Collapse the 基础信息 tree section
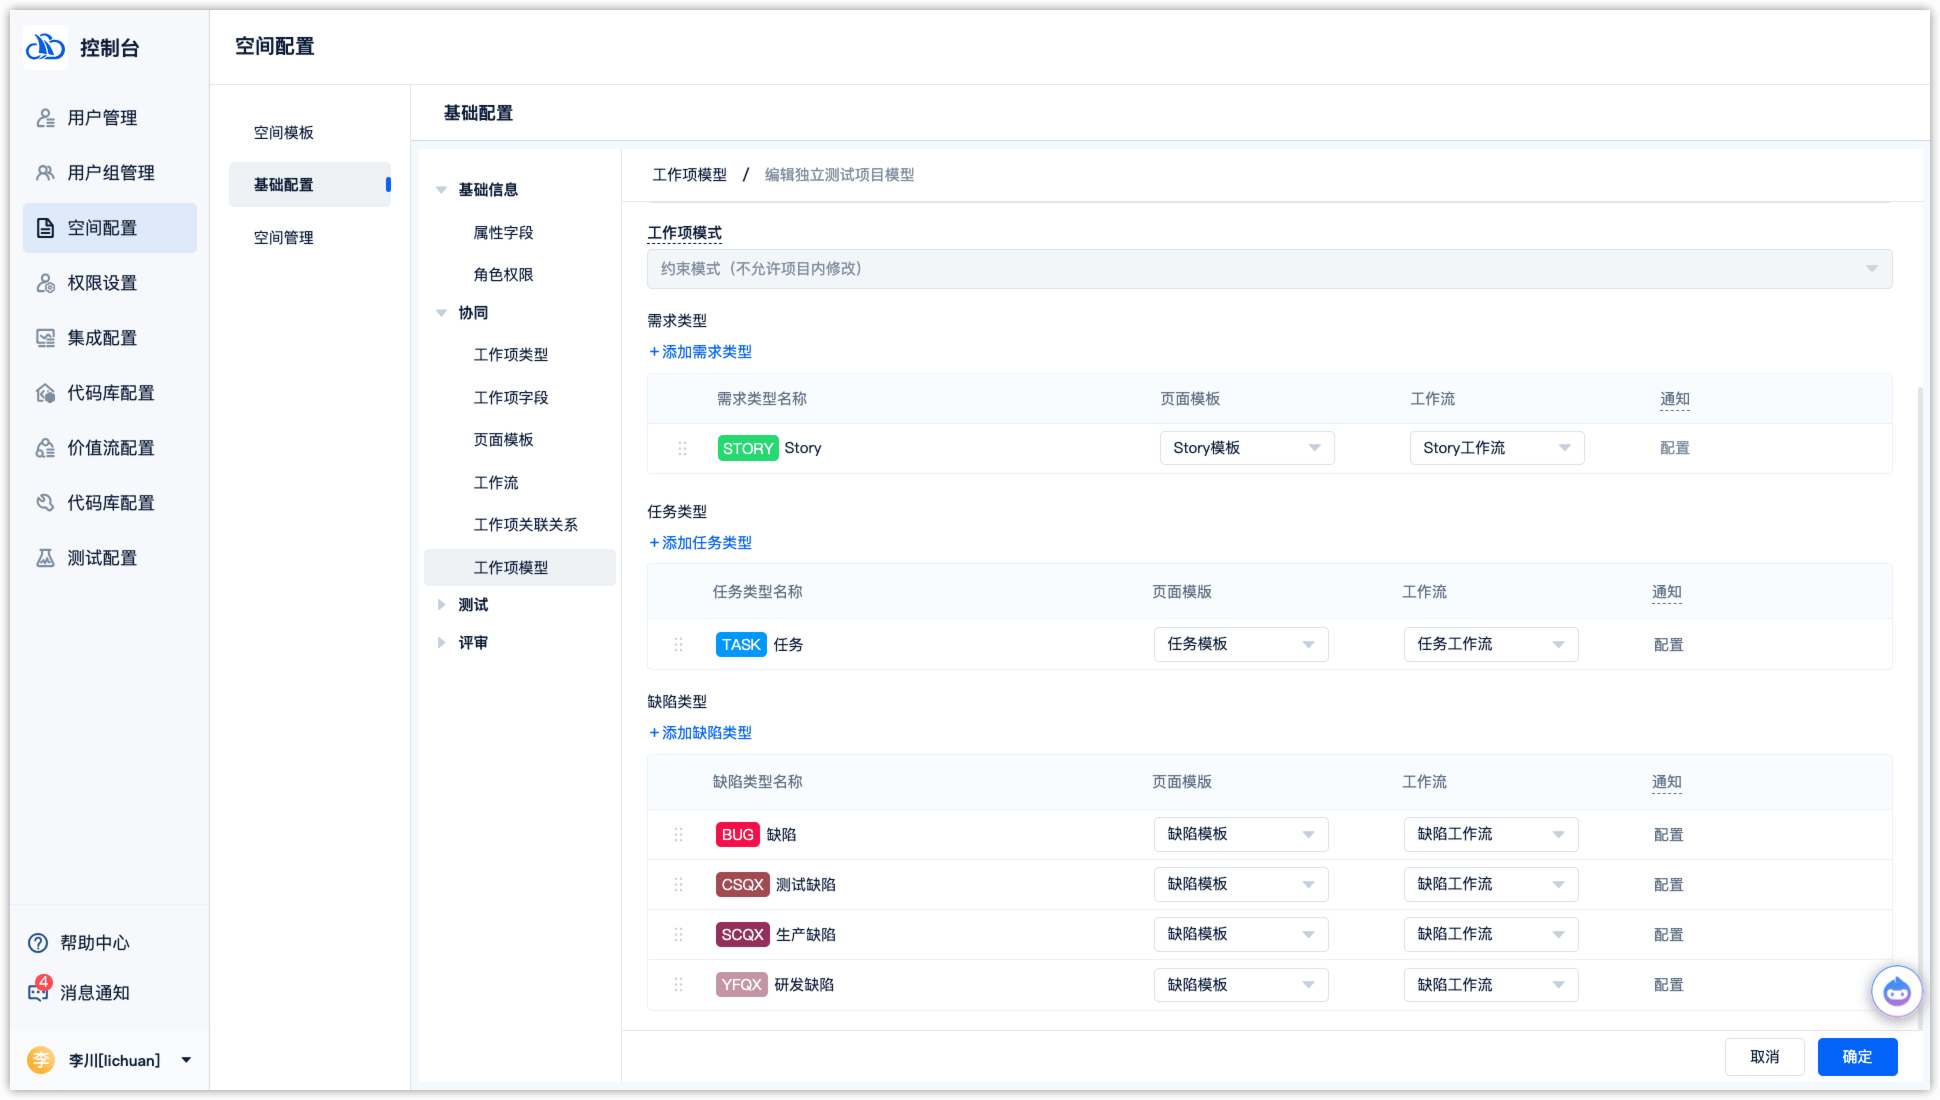1940x1100 pixels. [x=441, y=190]
